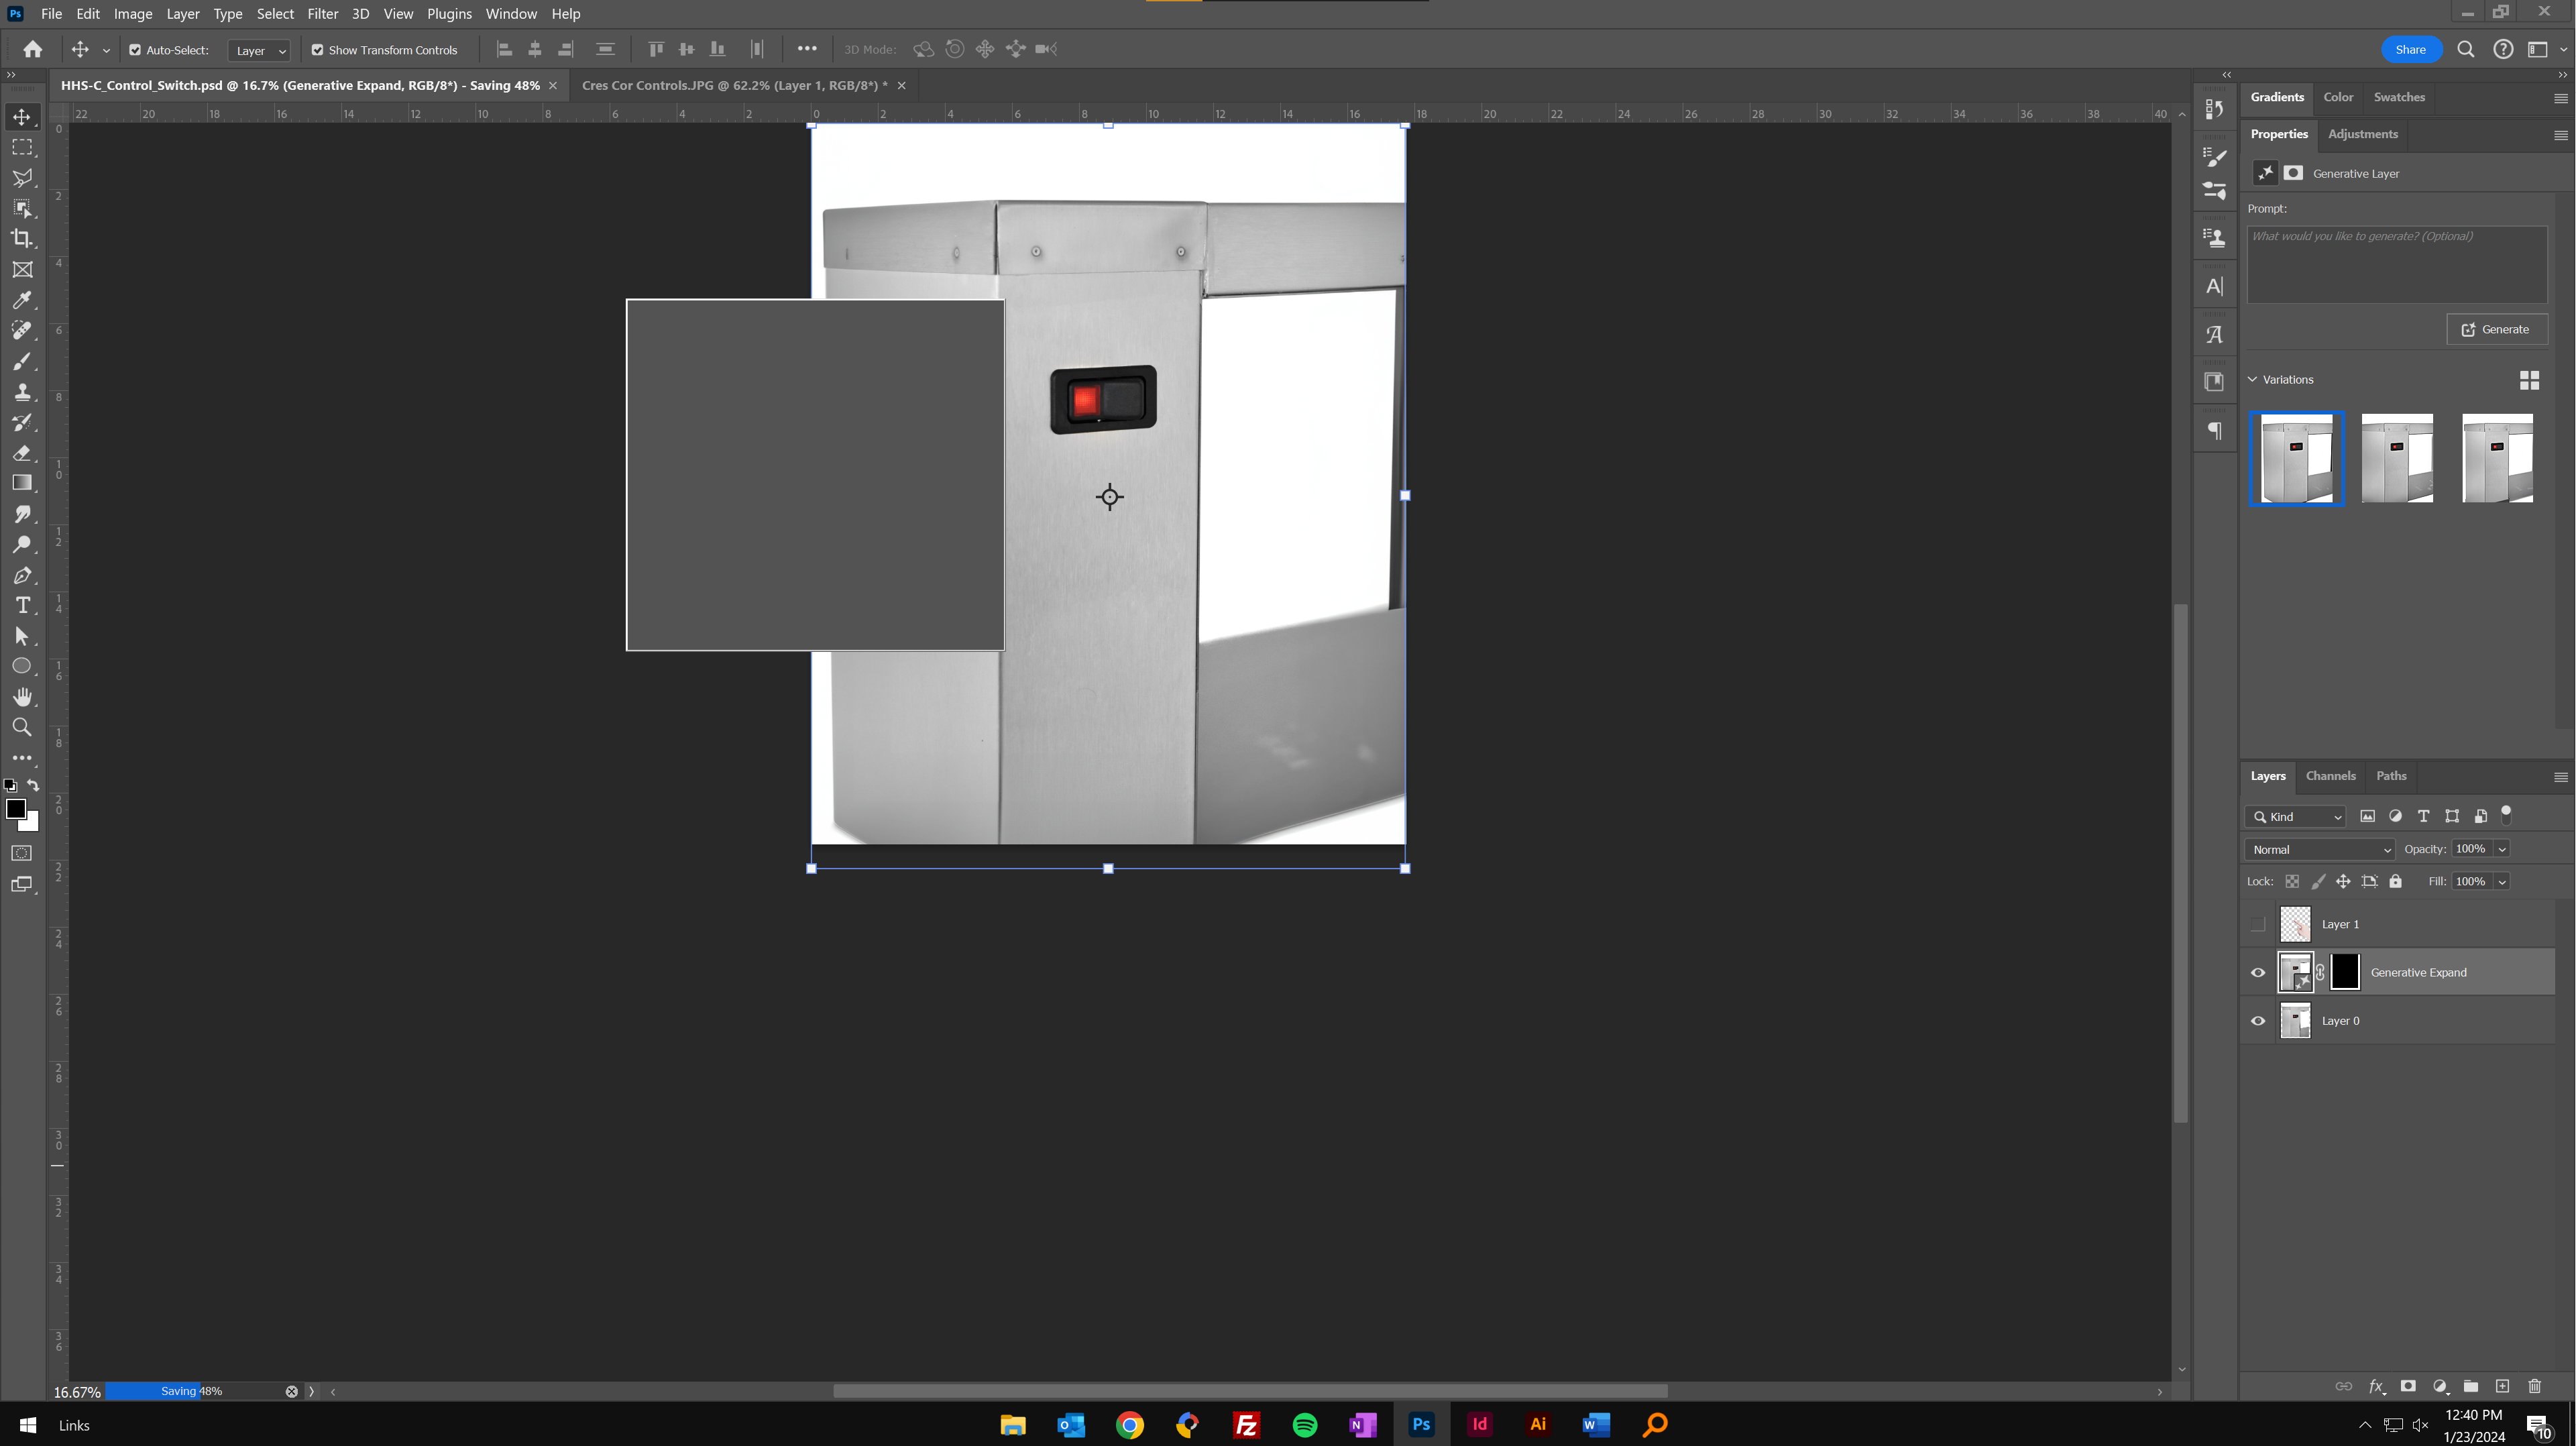Select the Move tool

22,116
